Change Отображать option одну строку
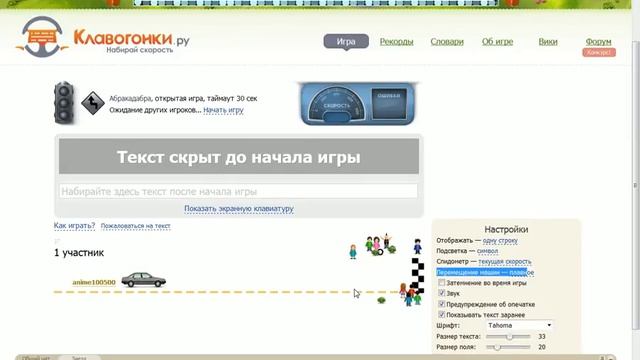The width and height of the screenshot is (640, 360). point(500,240)
